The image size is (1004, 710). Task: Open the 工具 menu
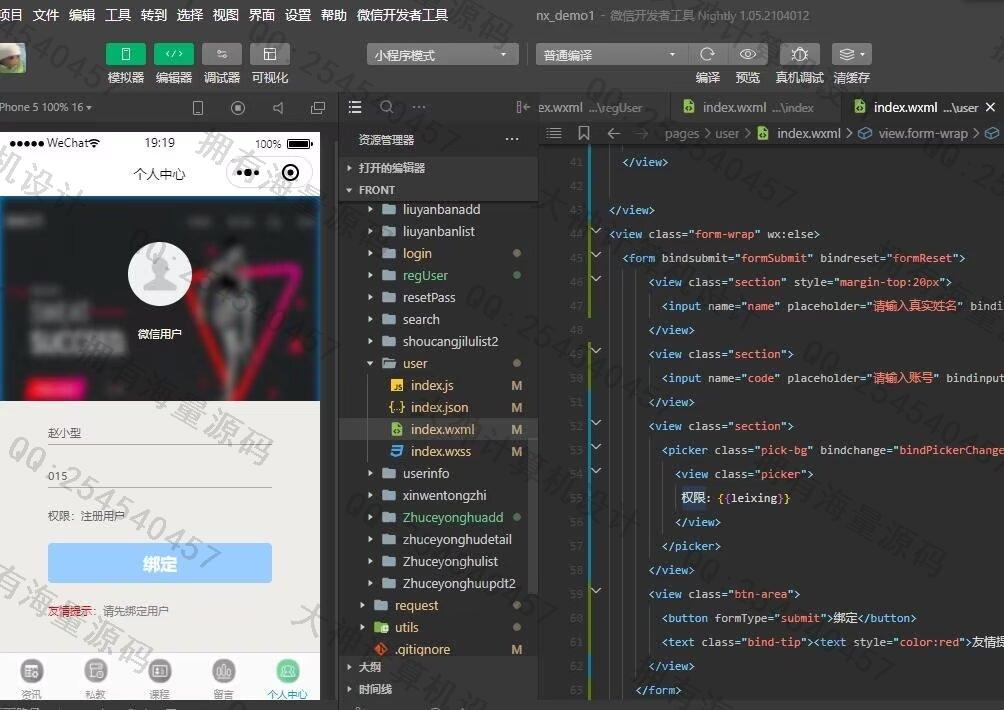coord(117,14)
